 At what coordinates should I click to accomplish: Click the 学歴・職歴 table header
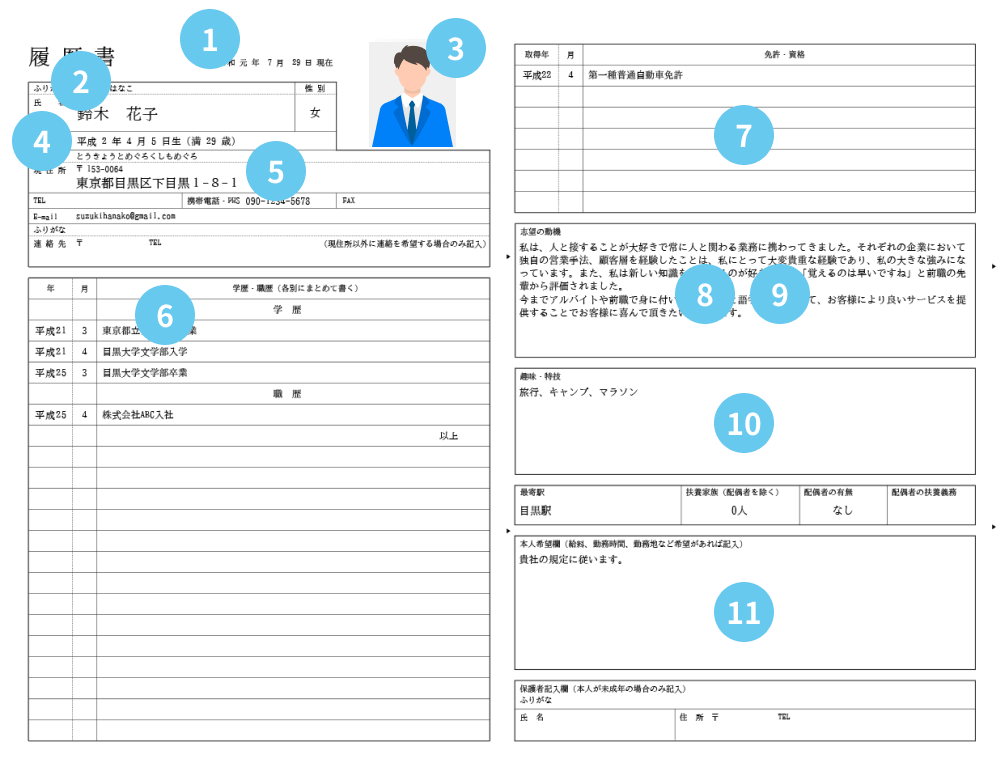(x=295, y=288)
